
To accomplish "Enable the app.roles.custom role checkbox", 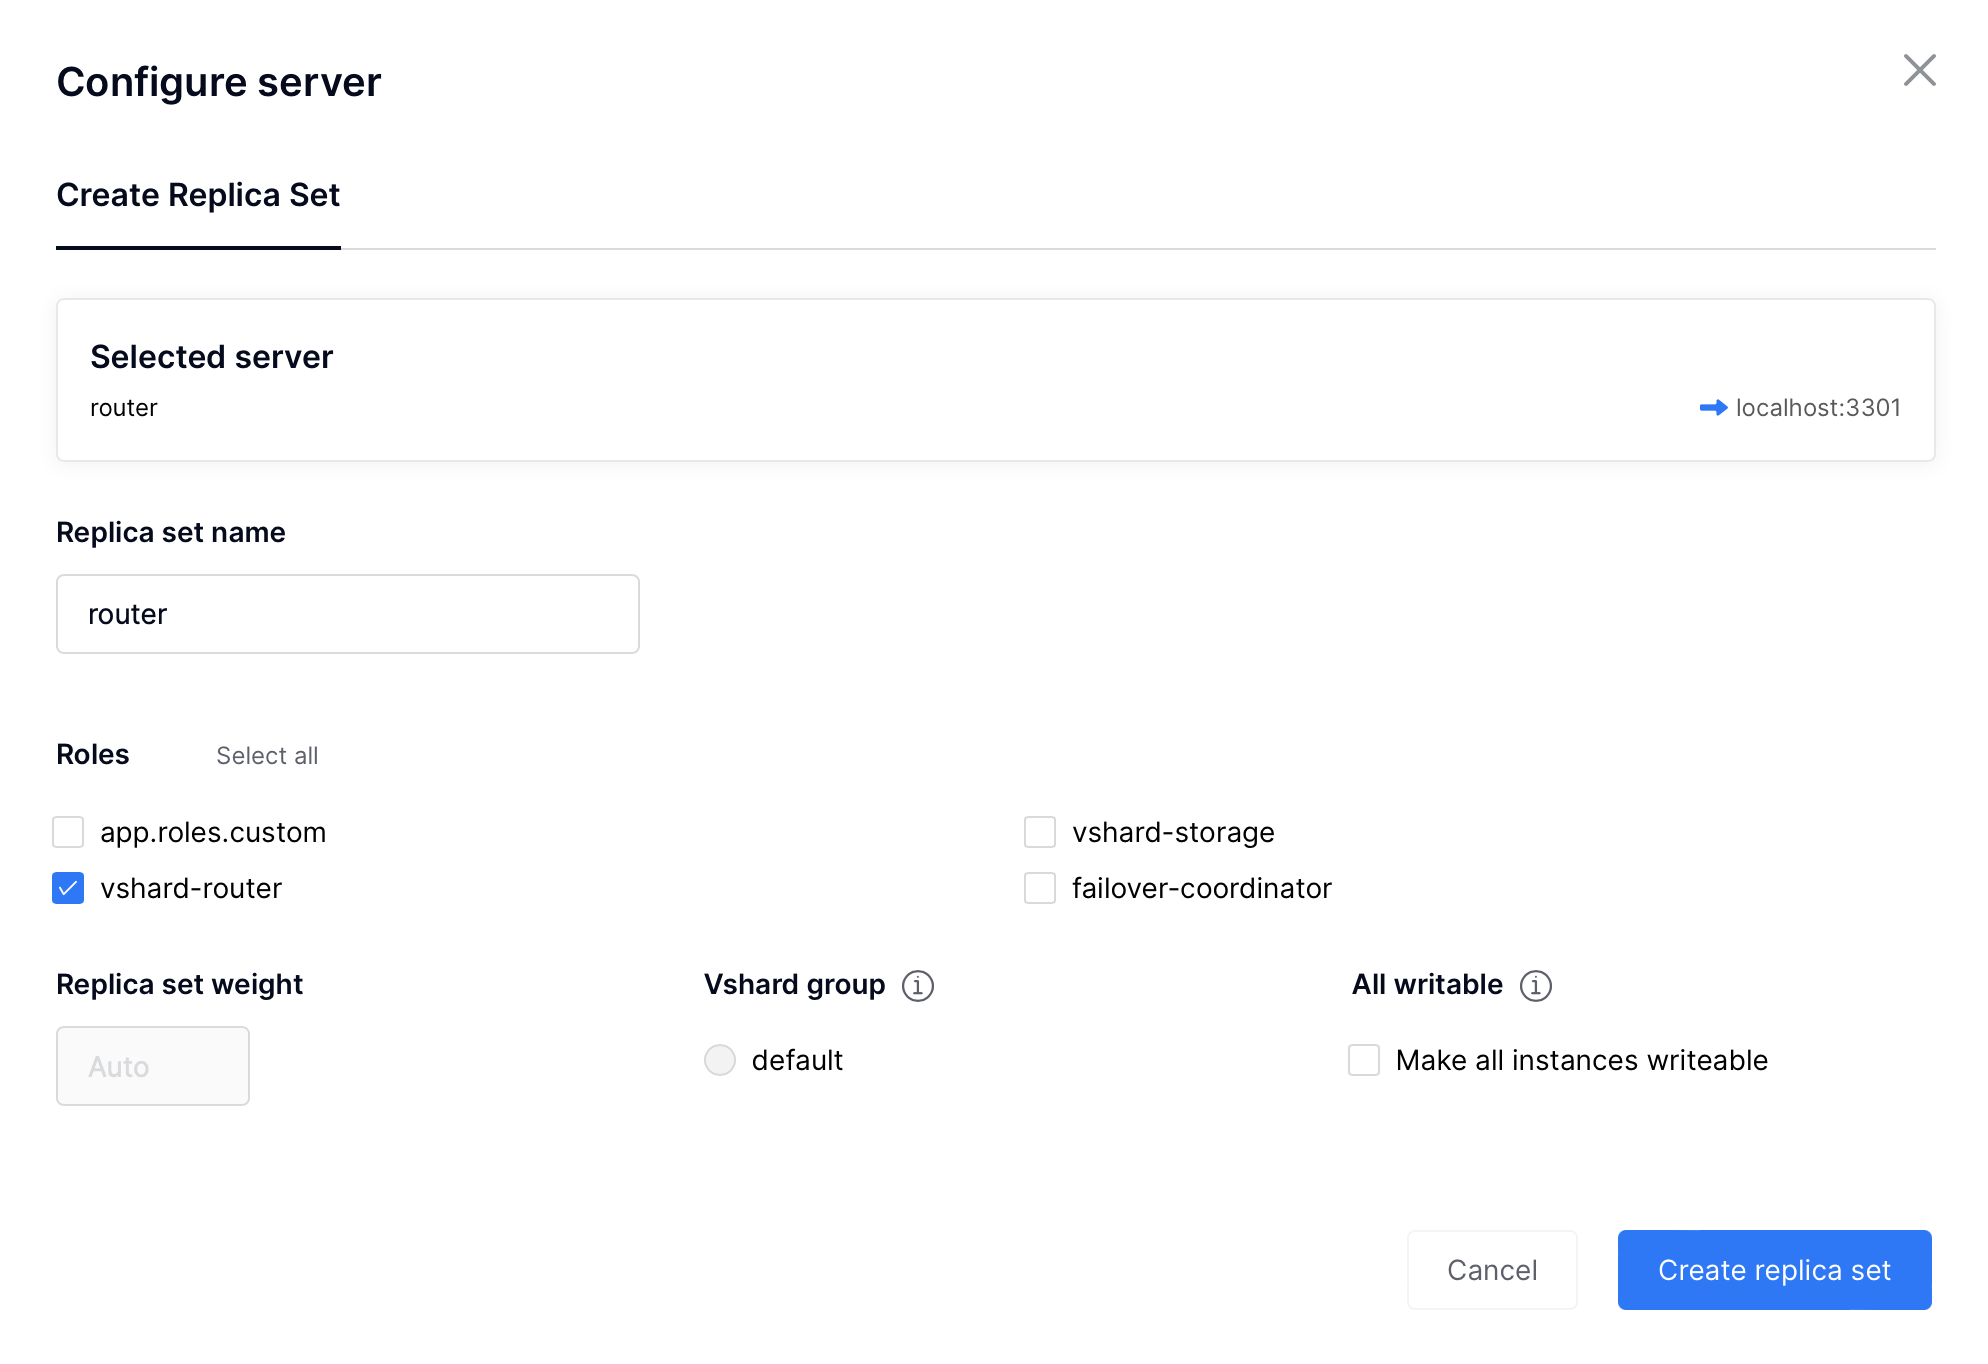I will click(68, 832).
